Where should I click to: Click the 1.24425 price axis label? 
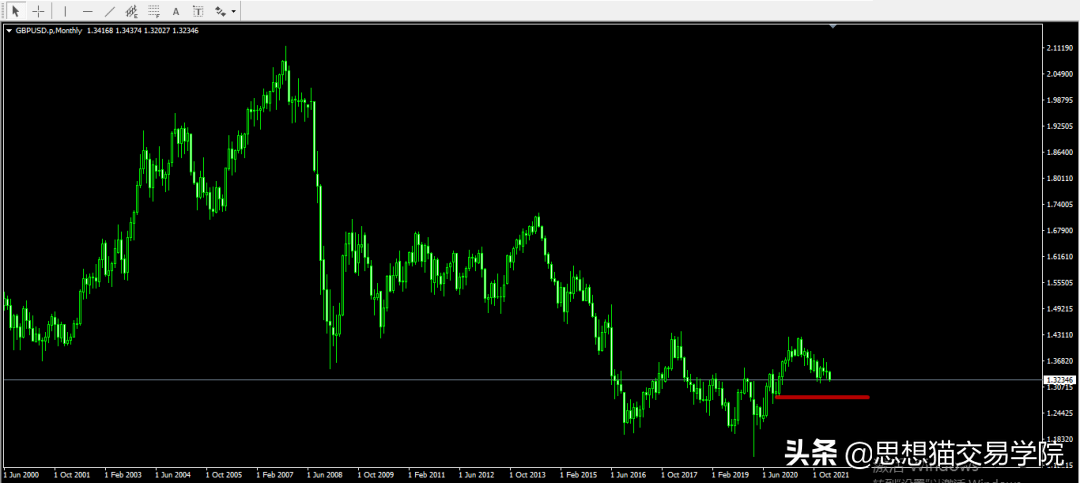[x=1060, y=413]
